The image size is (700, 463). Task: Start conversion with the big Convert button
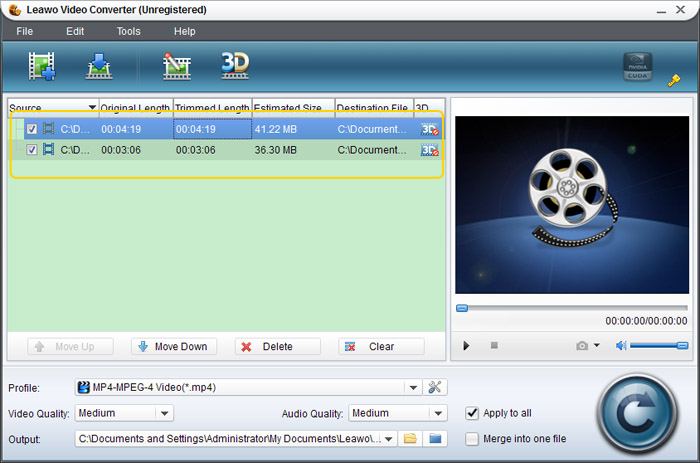(x=638, y=414)
